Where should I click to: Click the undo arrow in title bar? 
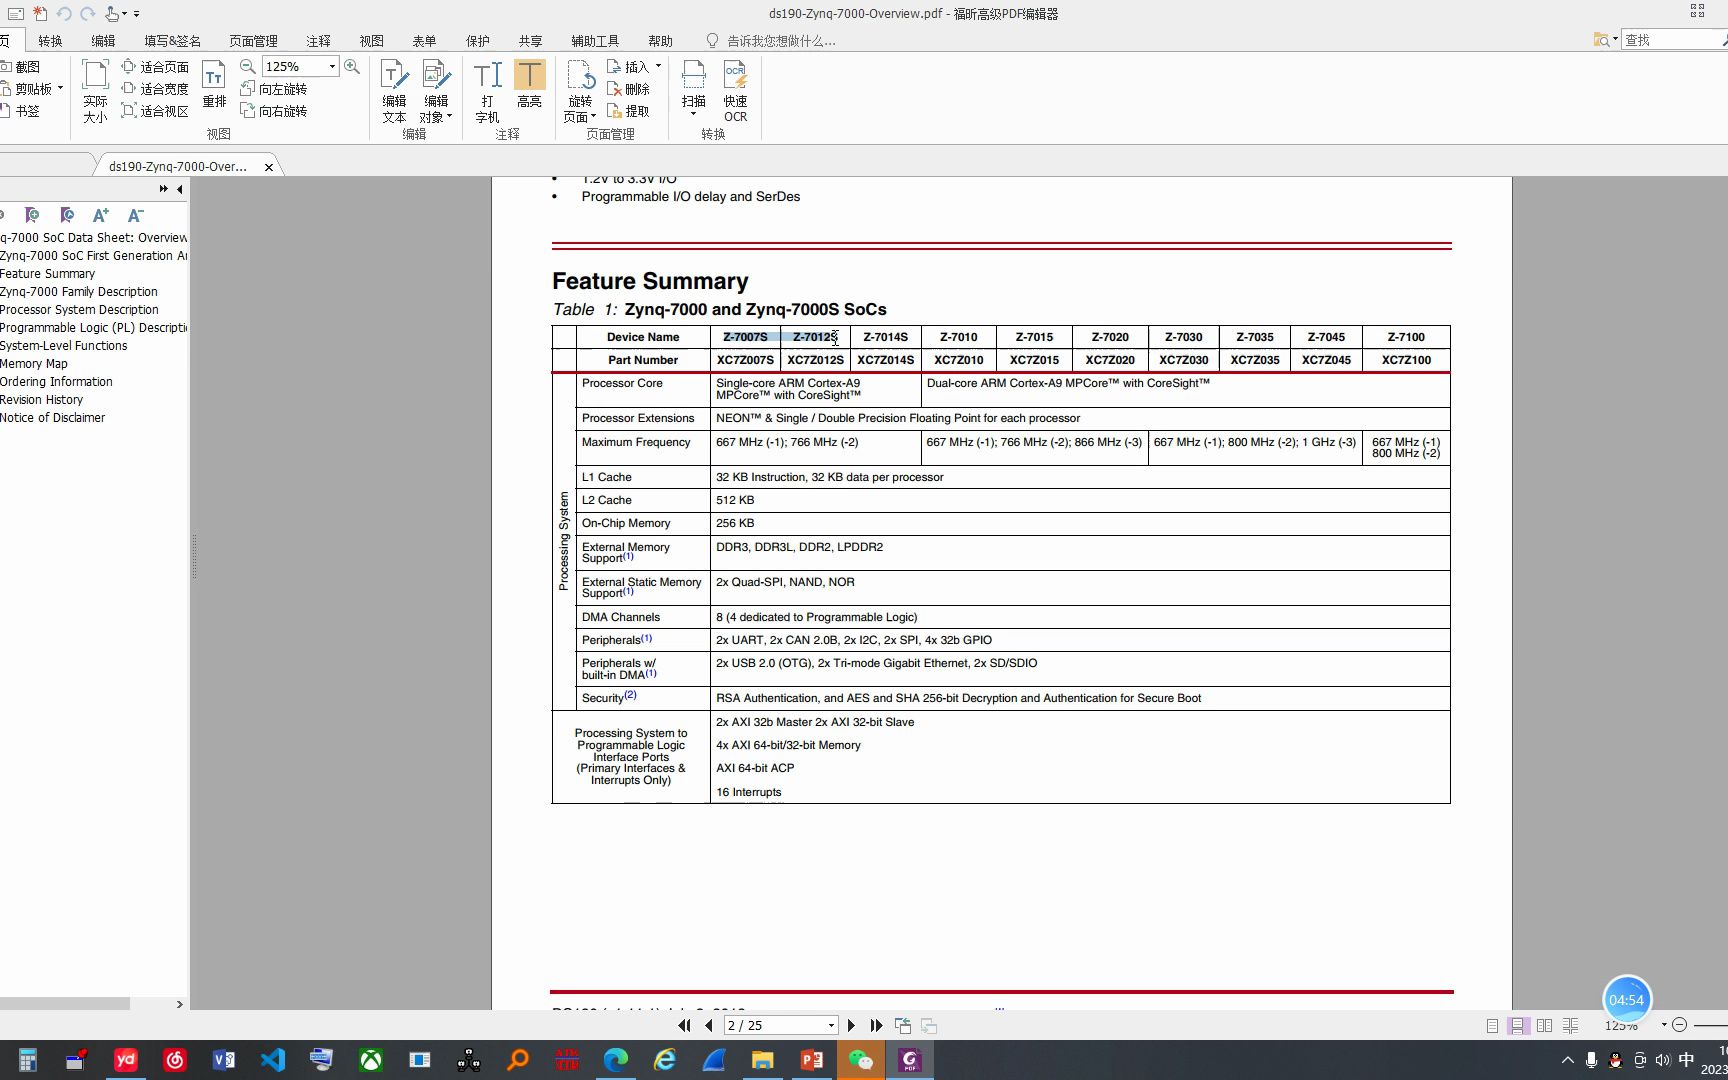pos(64,14)
